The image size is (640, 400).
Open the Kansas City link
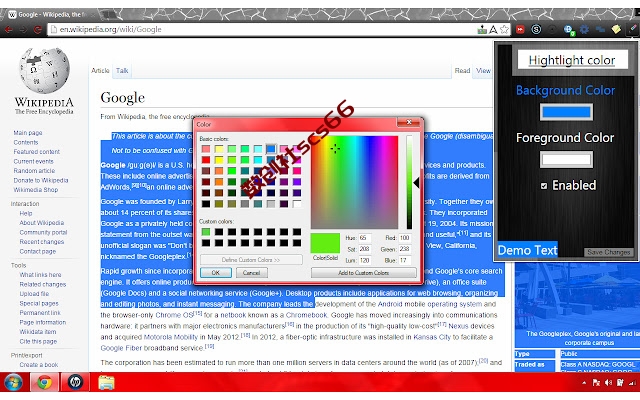[432, 337]
